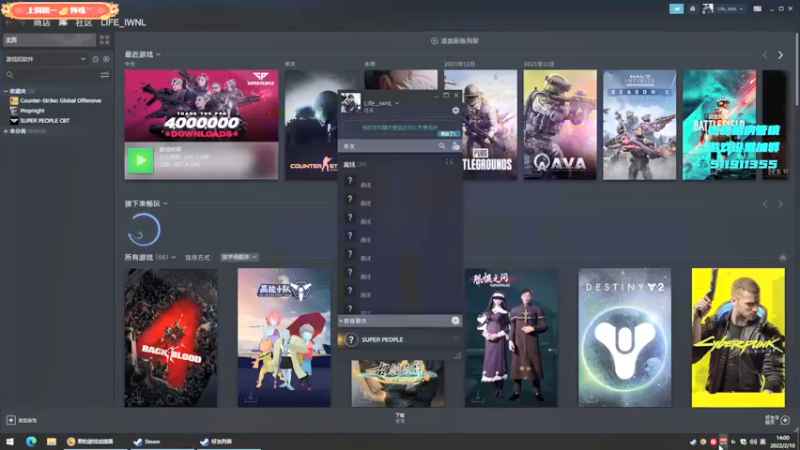800x450 pixels.
Task: Open SUPER PEOPLE group chat
Action: pos(400,339)
